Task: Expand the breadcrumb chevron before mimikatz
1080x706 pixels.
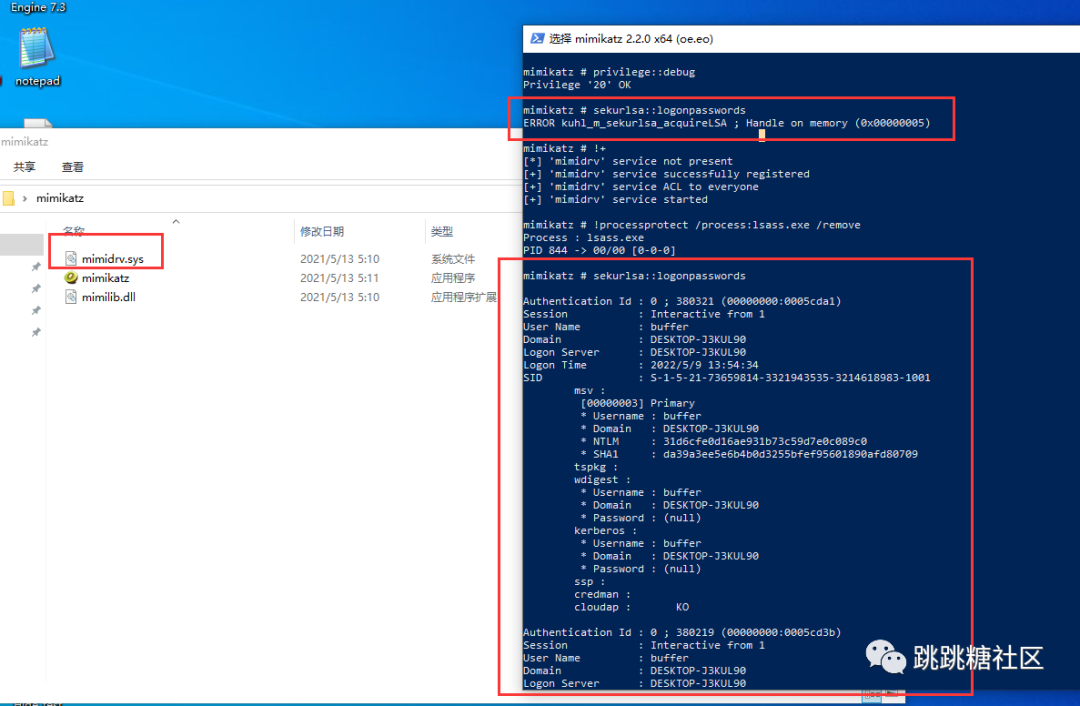Action: tap(25, 198)
